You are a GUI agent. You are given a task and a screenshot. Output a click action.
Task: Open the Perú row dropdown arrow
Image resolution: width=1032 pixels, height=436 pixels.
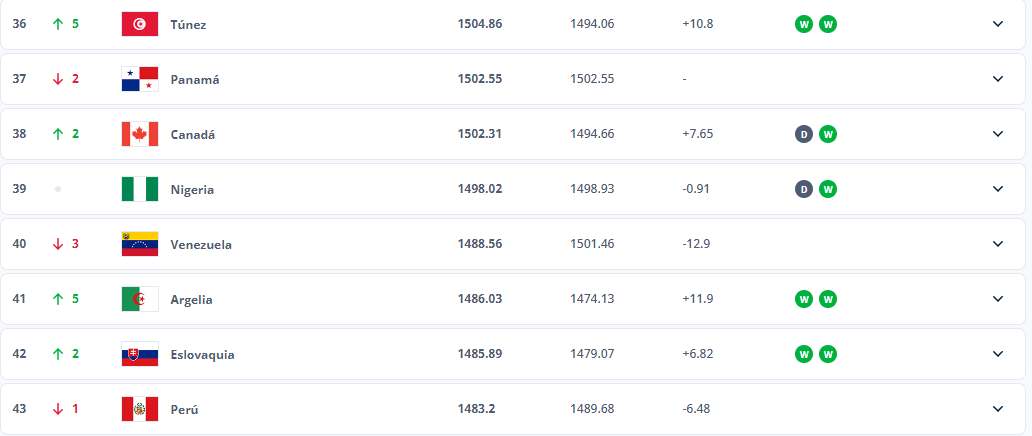998,409
